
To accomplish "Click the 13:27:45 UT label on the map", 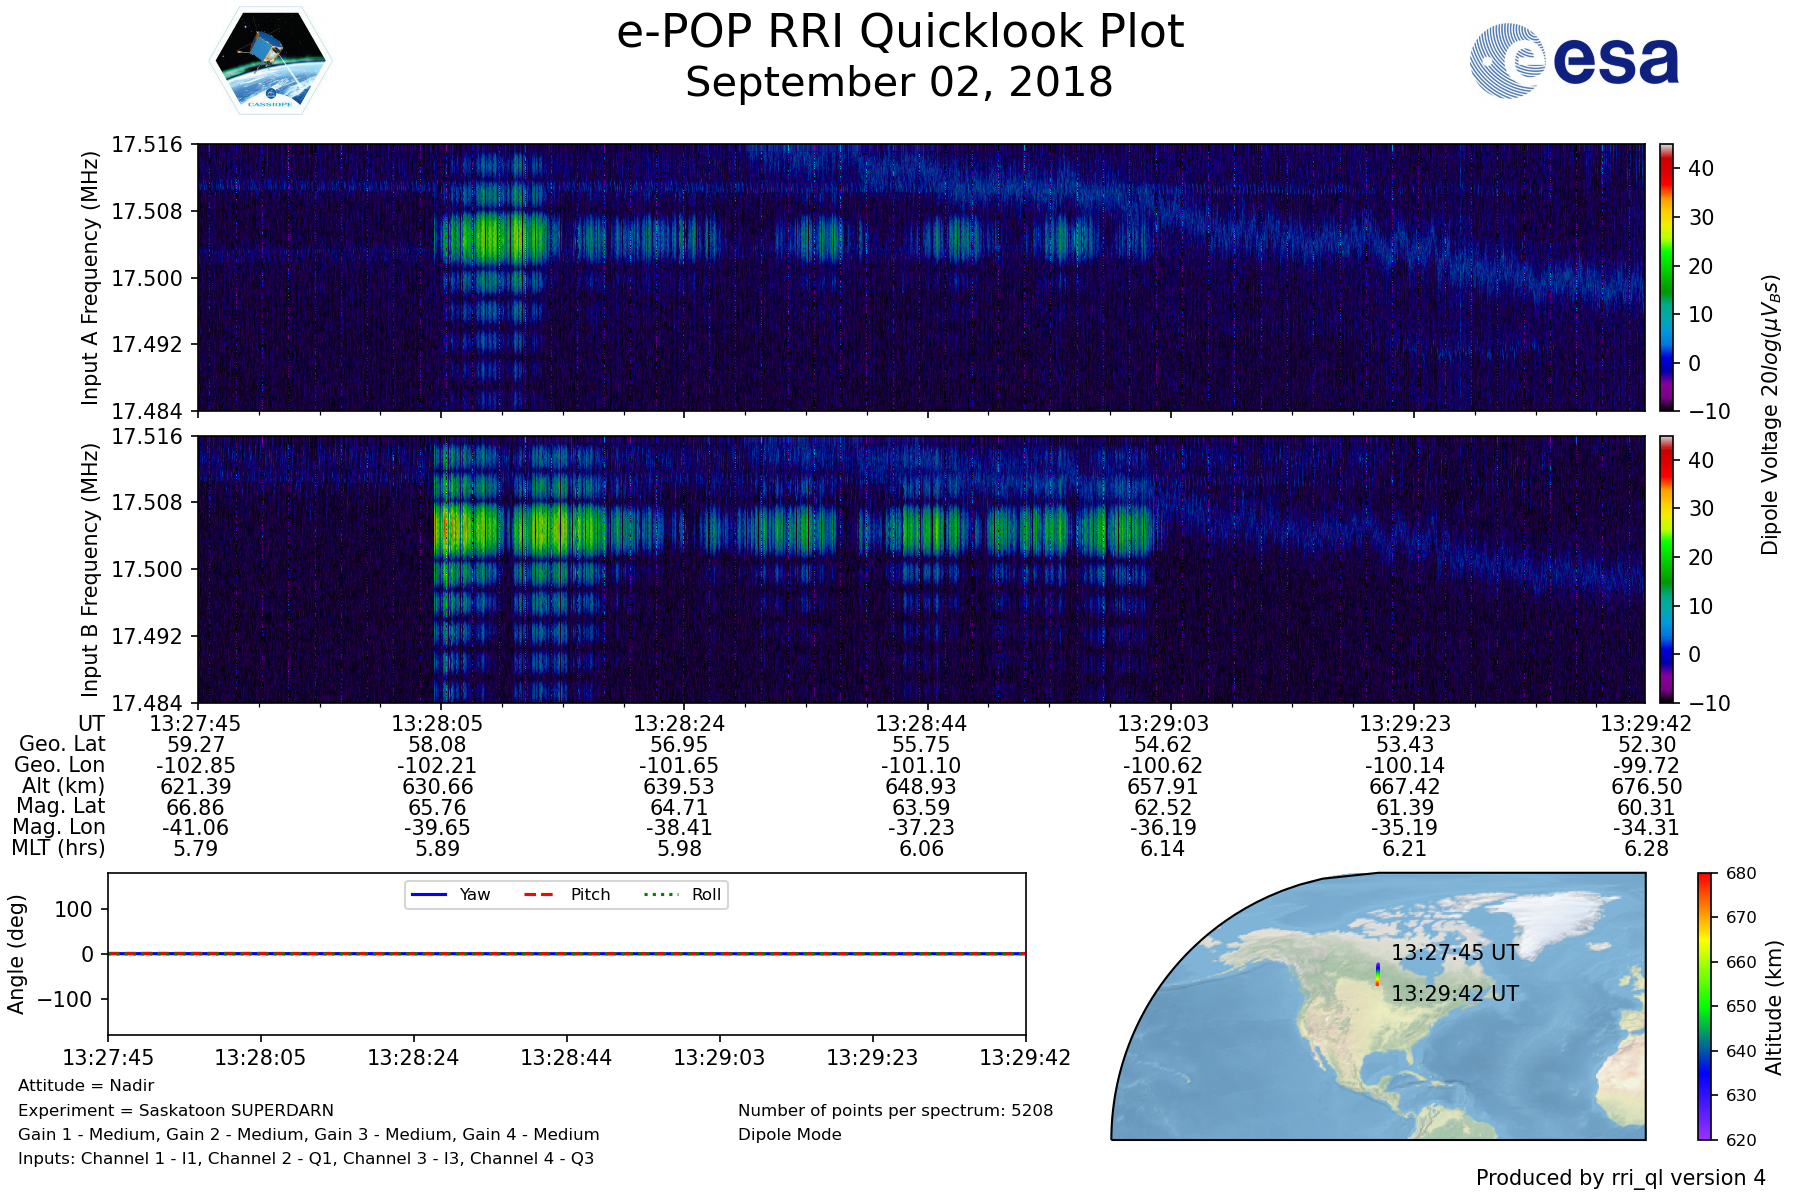I will 1454,953.
